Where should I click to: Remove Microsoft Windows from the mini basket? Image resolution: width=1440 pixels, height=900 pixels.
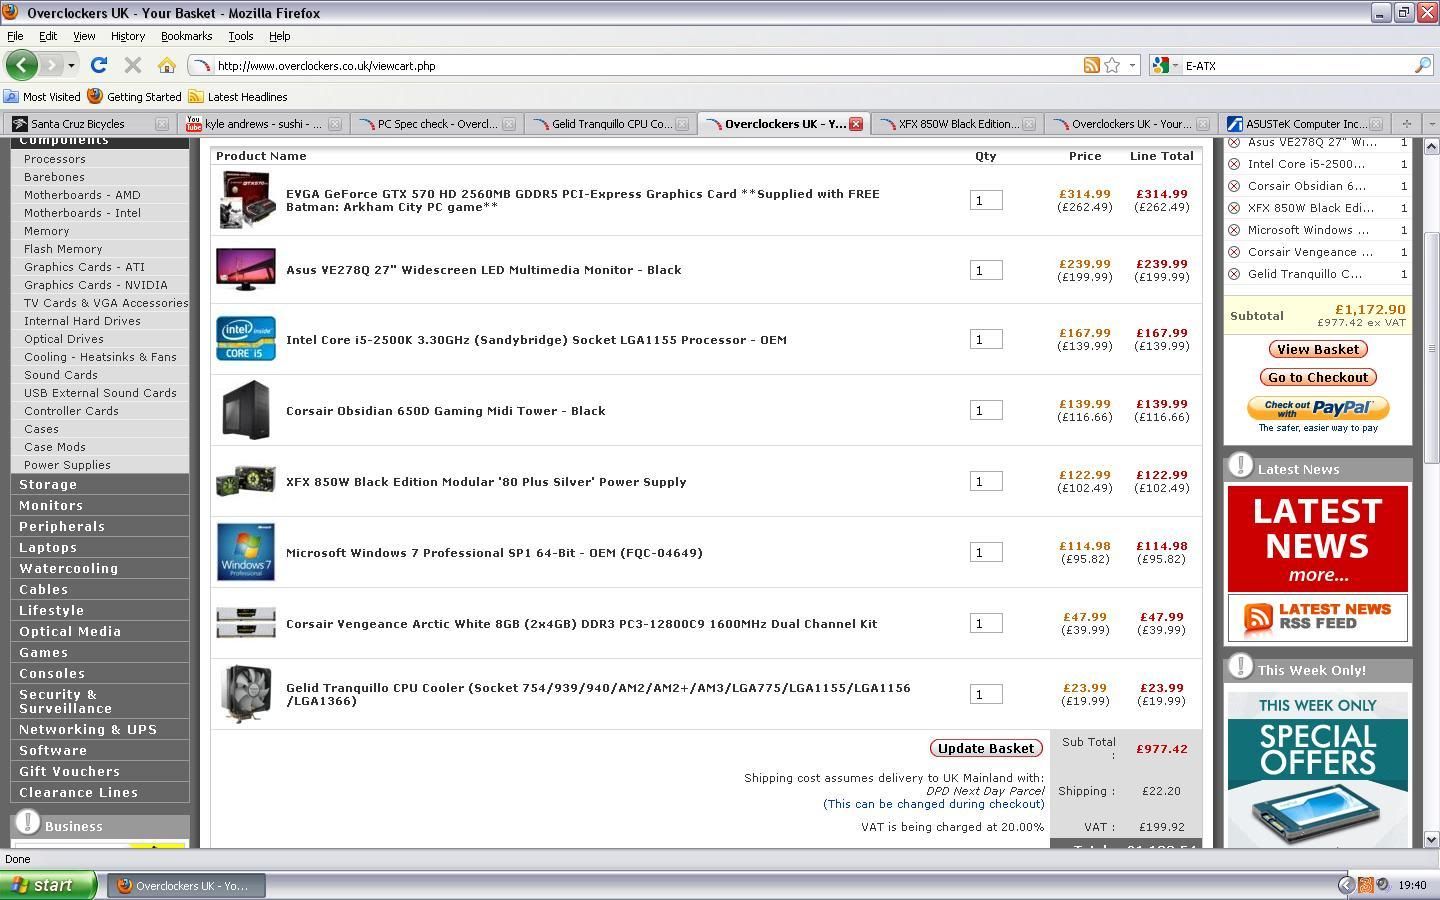[x=1234, y=230]
